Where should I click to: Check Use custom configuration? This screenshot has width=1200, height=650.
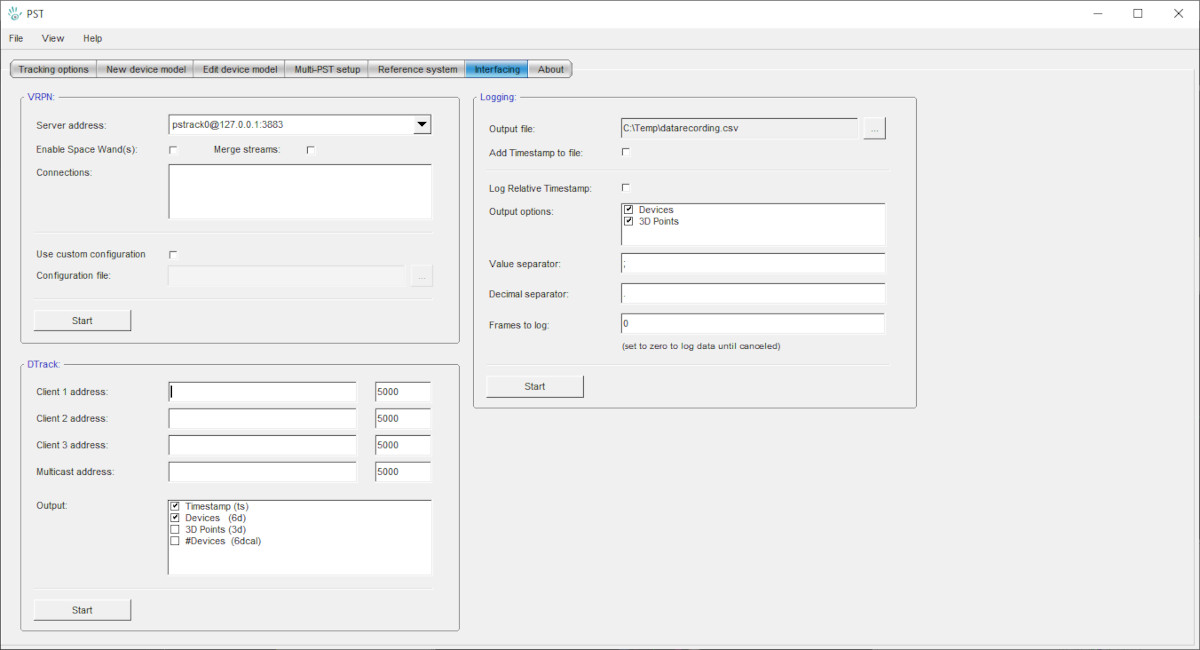coord(173,254)
